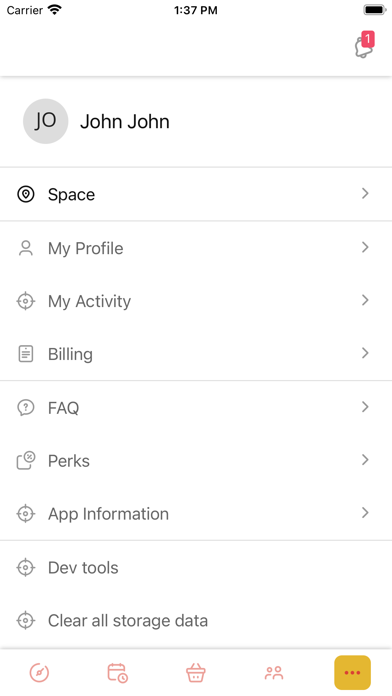This screenshot has width=392, height=696.
Task: Open the Perks menu item label
Action: click(x=69, y=461)
